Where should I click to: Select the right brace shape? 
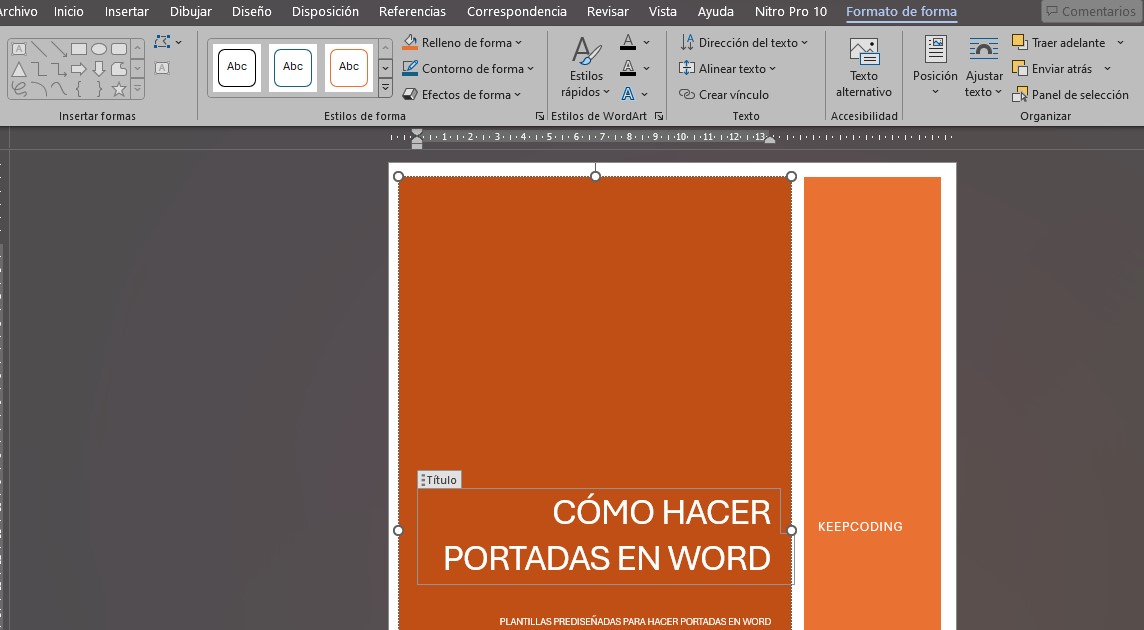point(99,90)
